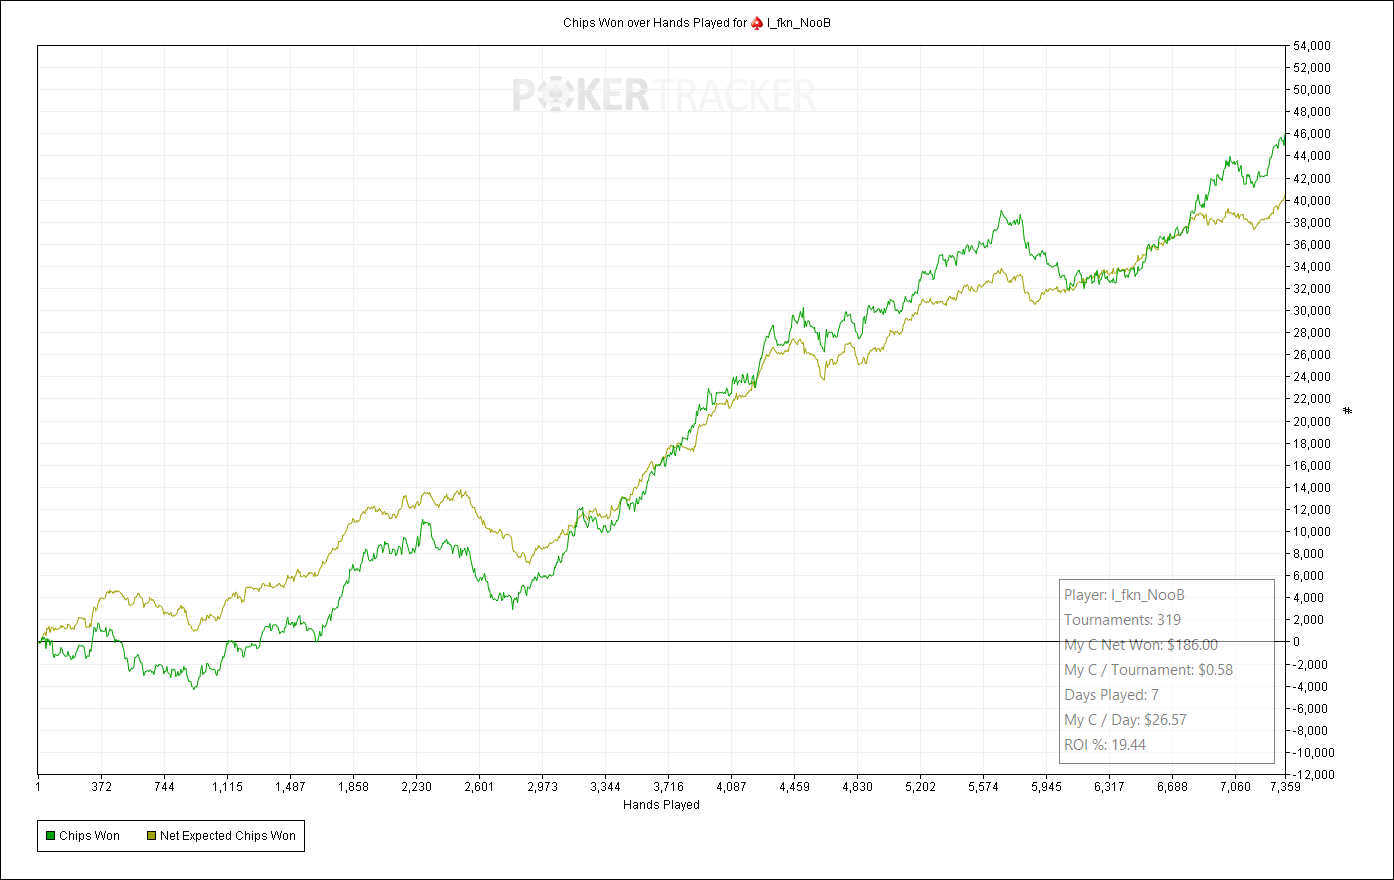Viewport: 1394px width, 880px height.
Task: Click the -6,000 y-axis tick label
Action: 1311,709
